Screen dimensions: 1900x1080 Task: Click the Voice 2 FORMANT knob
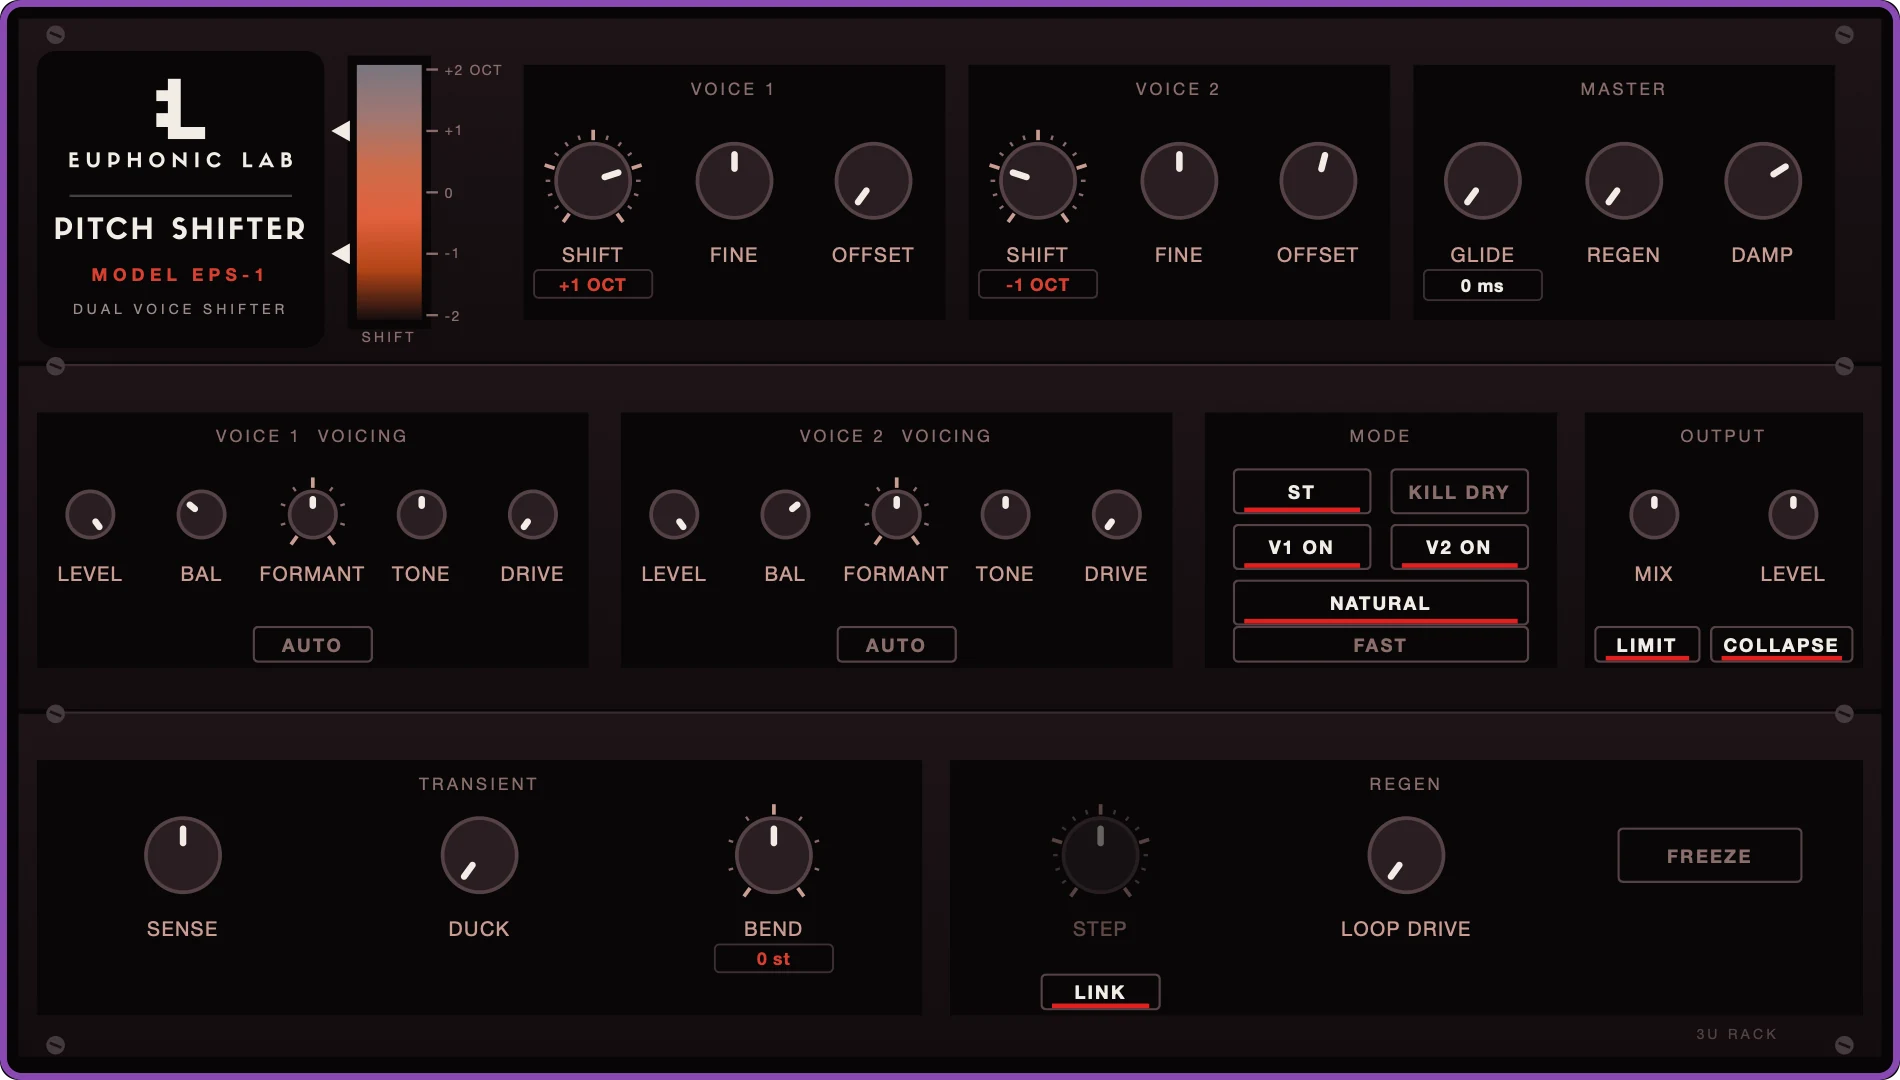click(896, 515)
